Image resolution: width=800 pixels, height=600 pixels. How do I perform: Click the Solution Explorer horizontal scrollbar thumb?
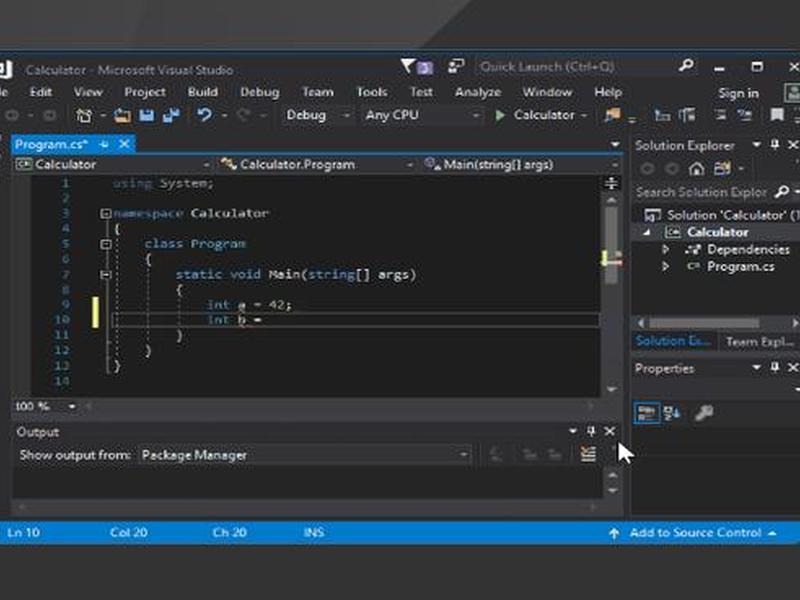point(704,323)
